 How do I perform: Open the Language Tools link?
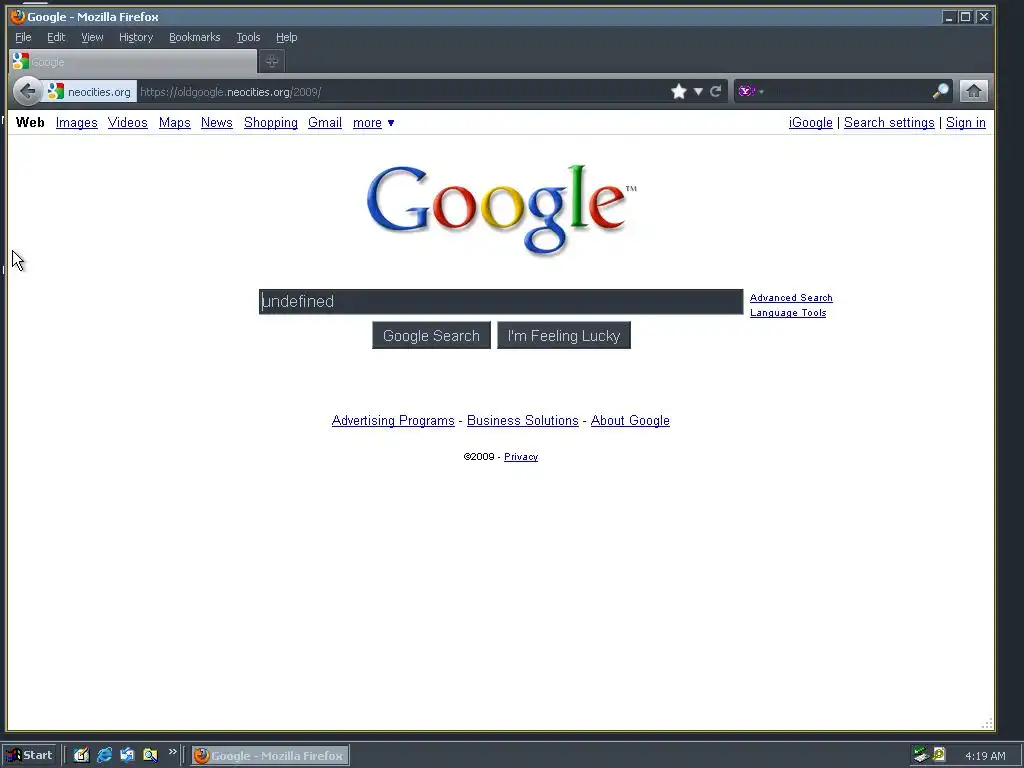(x=788, y=313)
